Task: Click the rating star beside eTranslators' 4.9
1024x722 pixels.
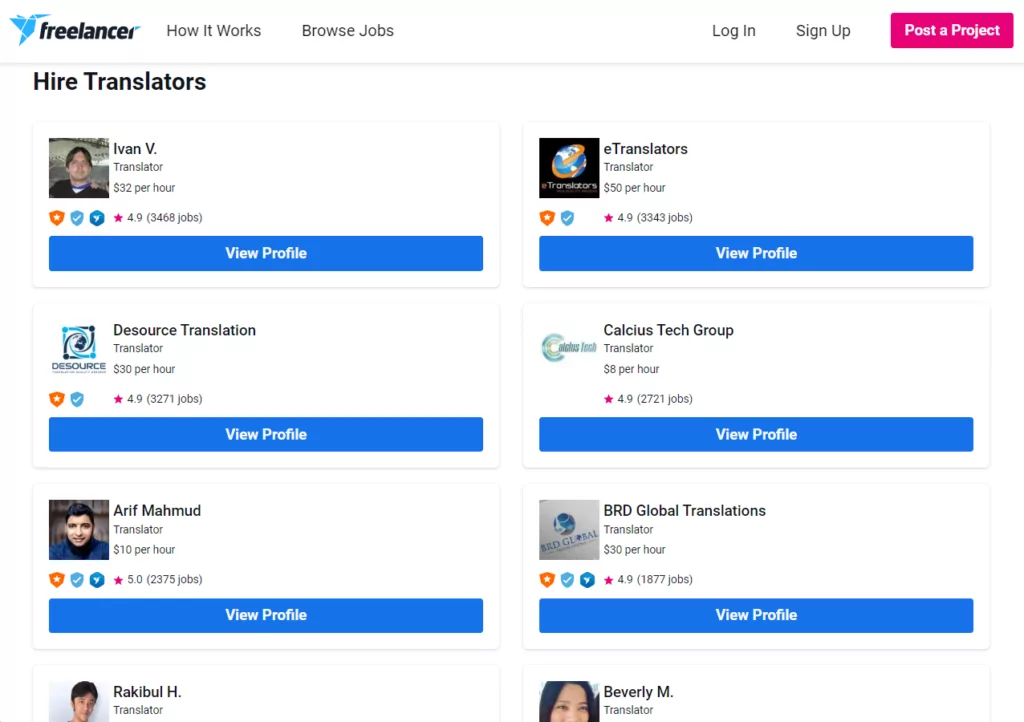Action: [x=609, y=217]
